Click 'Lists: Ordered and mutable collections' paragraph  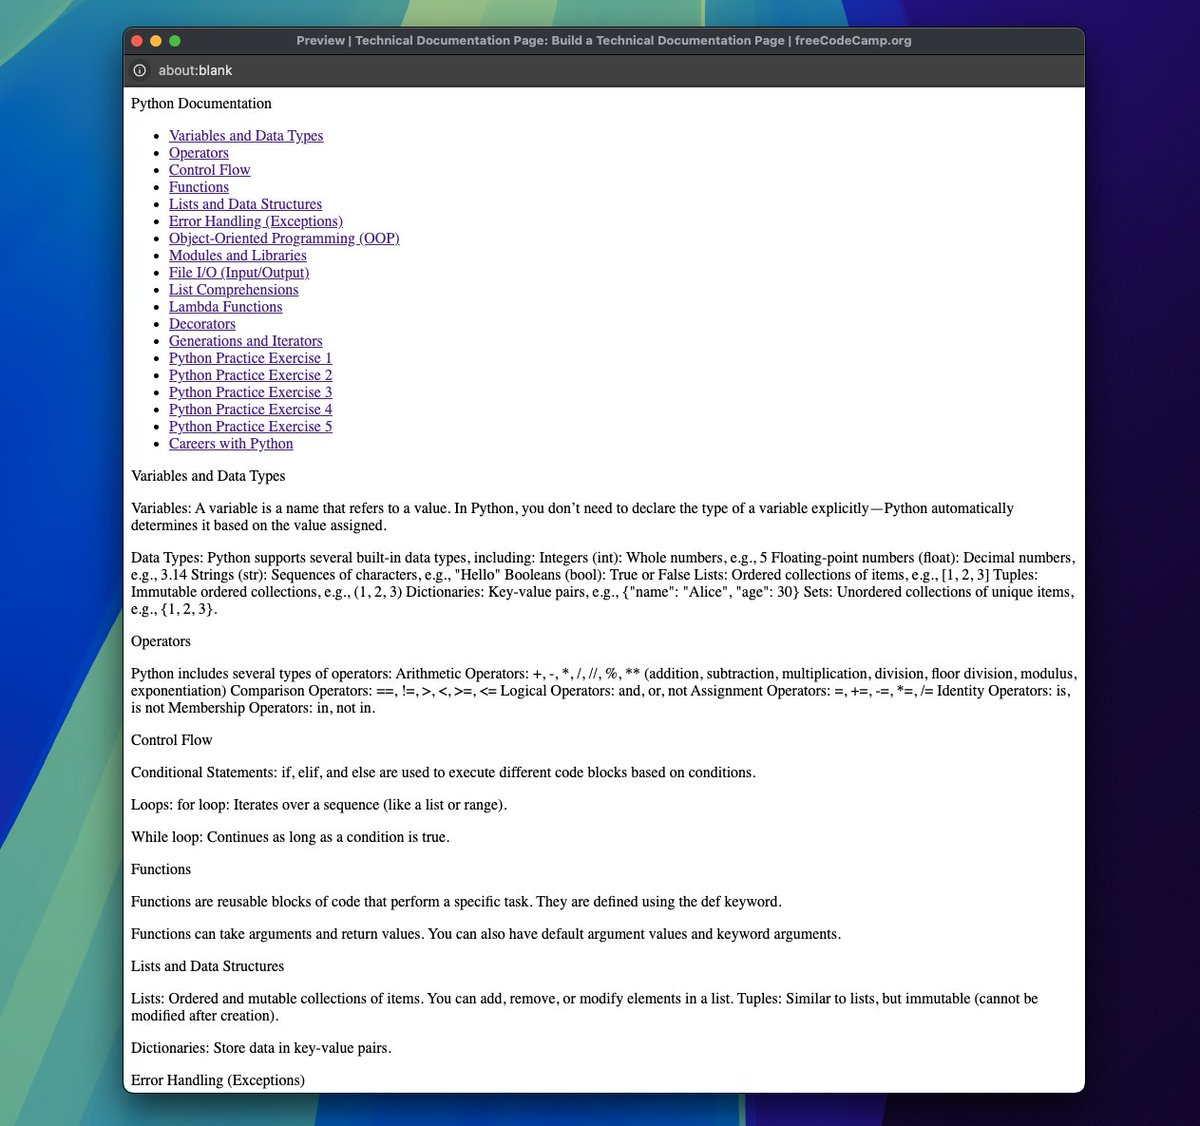pos(585,1007)
